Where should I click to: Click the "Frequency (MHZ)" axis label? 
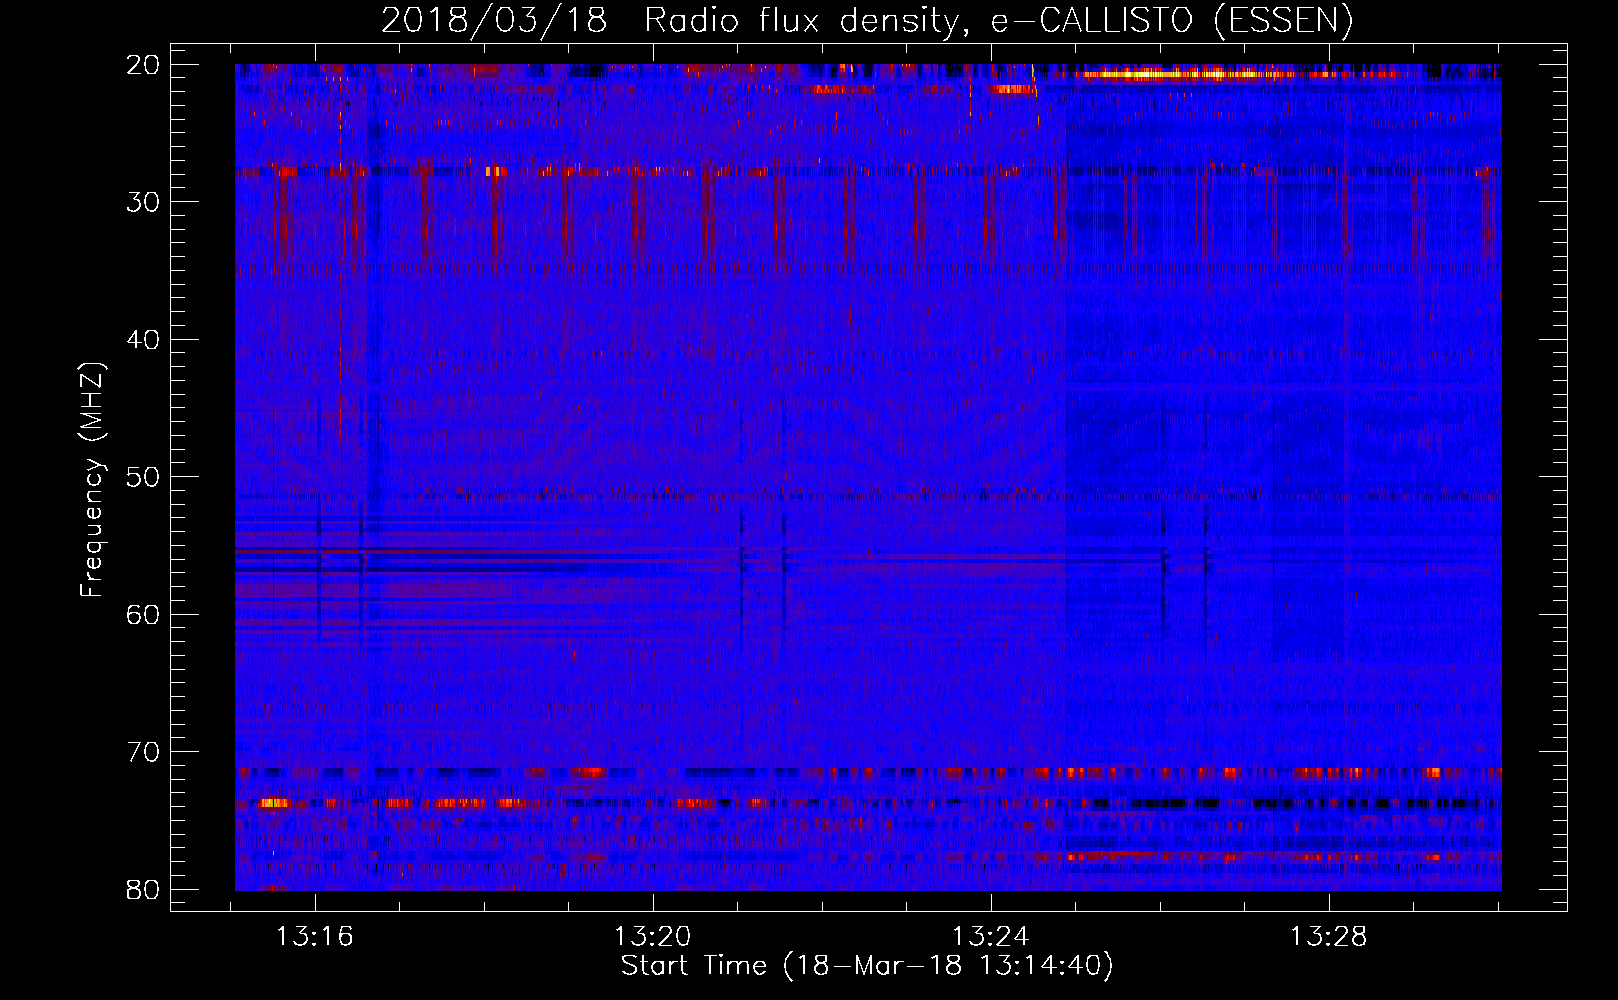click(92, 480)
